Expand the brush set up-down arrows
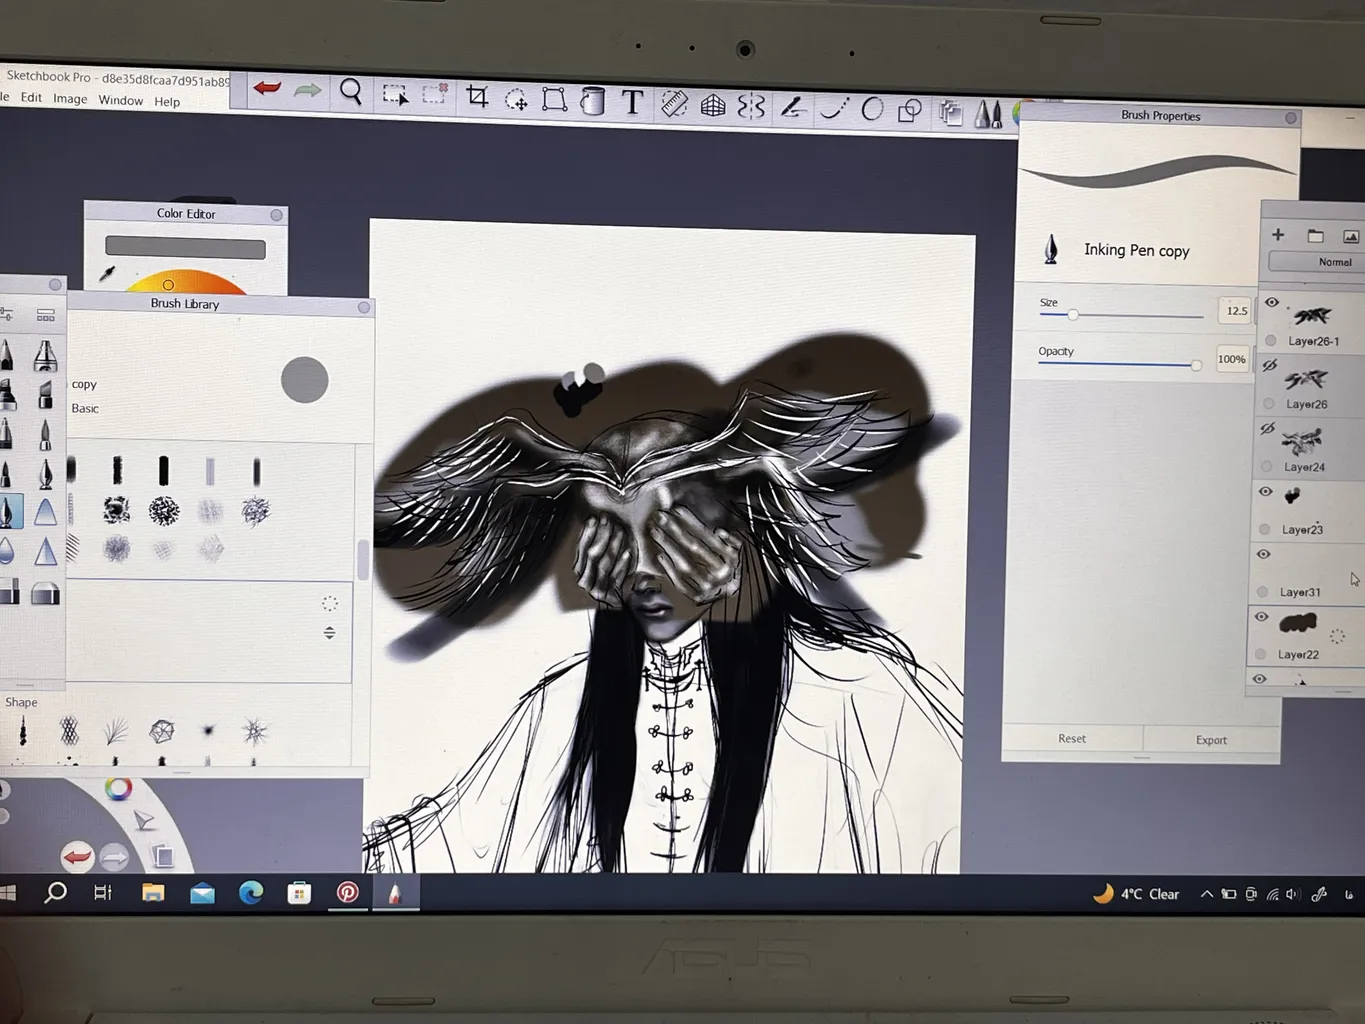This screenshot has width=1365, height=1024. click(x=329, y=633)
